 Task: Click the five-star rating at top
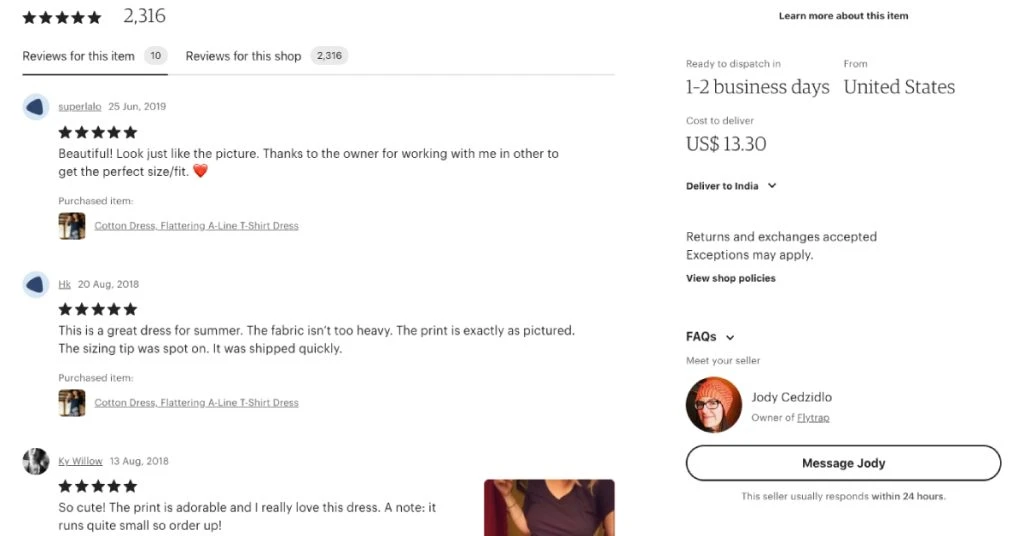62,17
